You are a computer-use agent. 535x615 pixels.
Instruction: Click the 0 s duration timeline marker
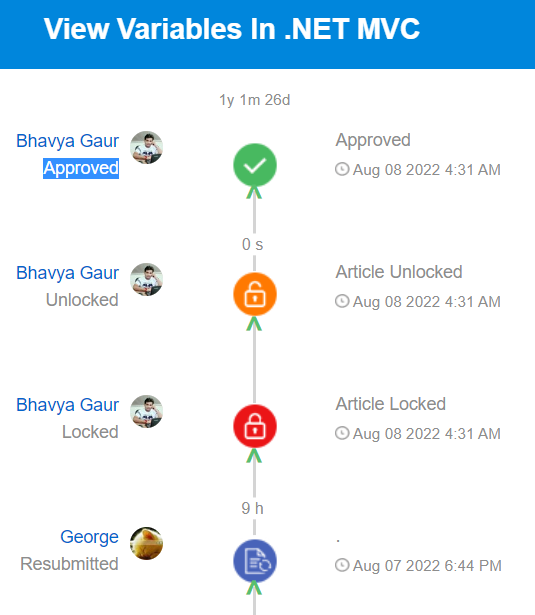click(253, 244)
